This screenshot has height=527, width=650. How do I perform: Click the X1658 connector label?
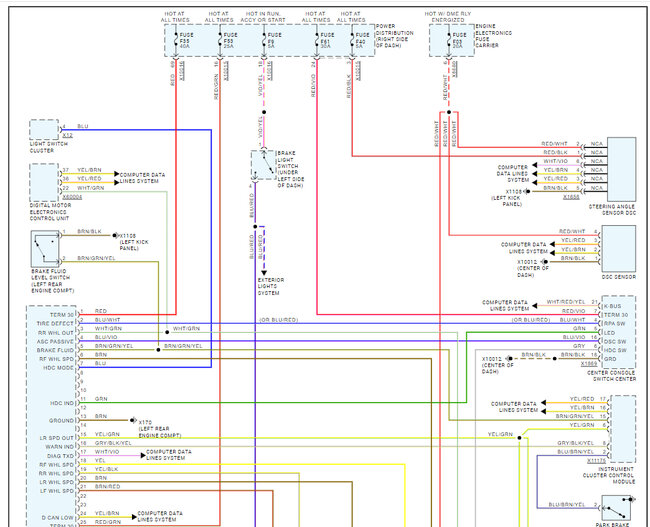[x=571, y=197]
